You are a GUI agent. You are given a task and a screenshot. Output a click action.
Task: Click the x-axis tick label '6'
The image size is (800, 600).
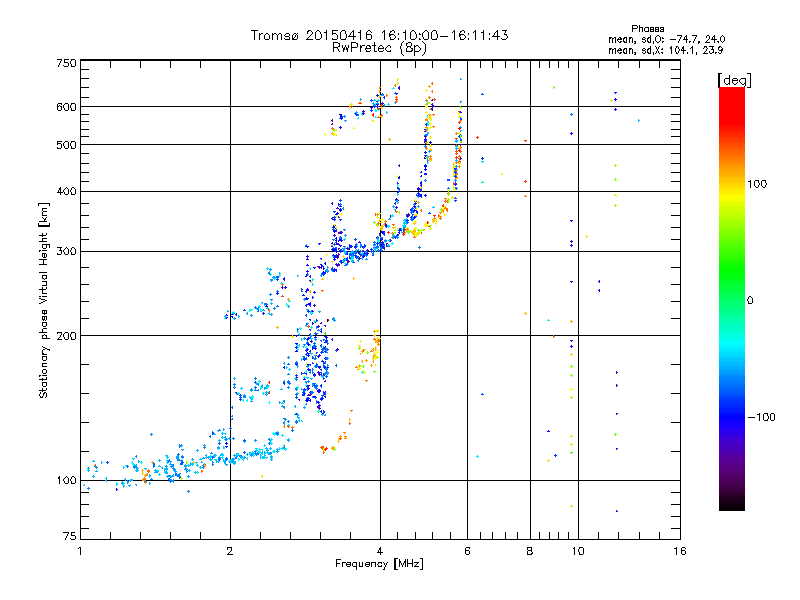point(467,551)
